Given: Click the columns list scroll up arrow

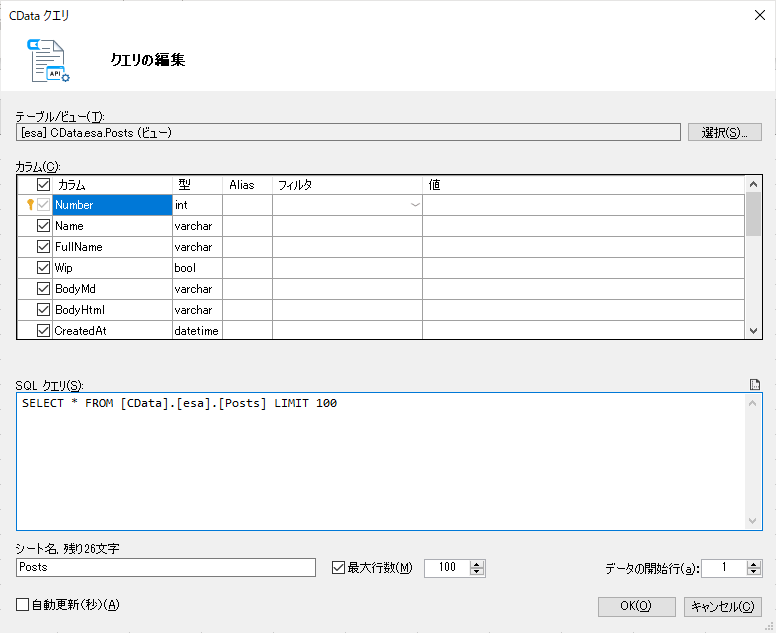Looking at the screenshot, I should [x=753, y=184].
